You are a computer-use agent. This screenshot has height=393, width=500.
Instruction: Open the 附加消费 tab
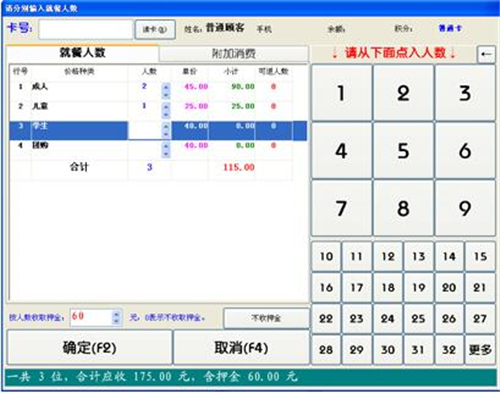[x=234, y=54]
